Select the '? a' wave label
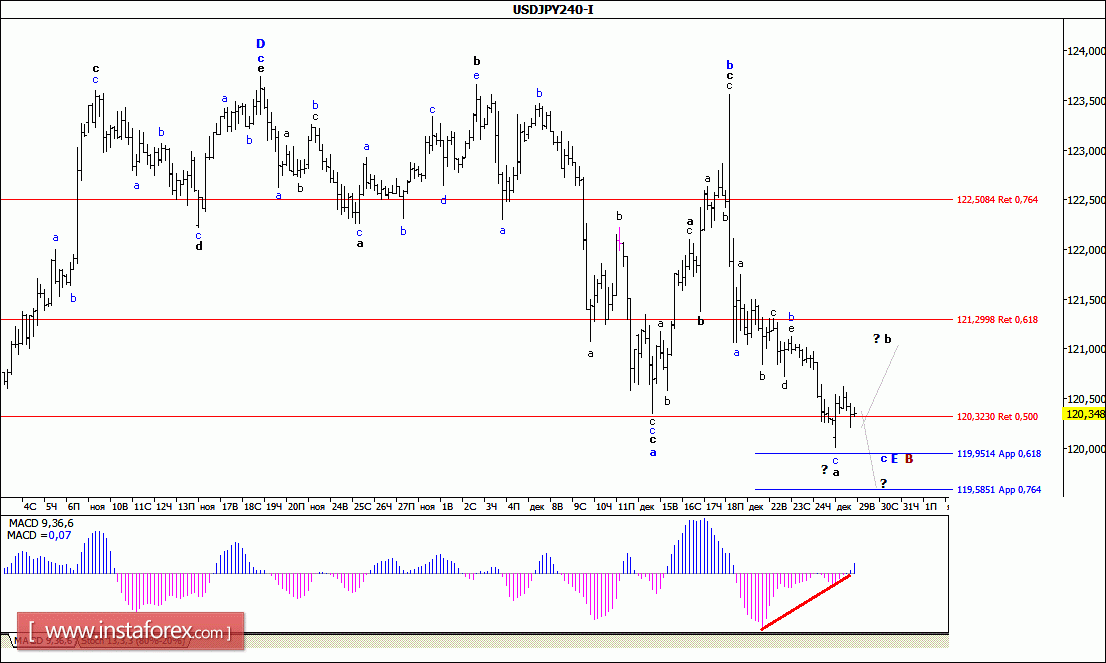The height and width of the screenshot is (663, 1106). [x=830, y=470]
